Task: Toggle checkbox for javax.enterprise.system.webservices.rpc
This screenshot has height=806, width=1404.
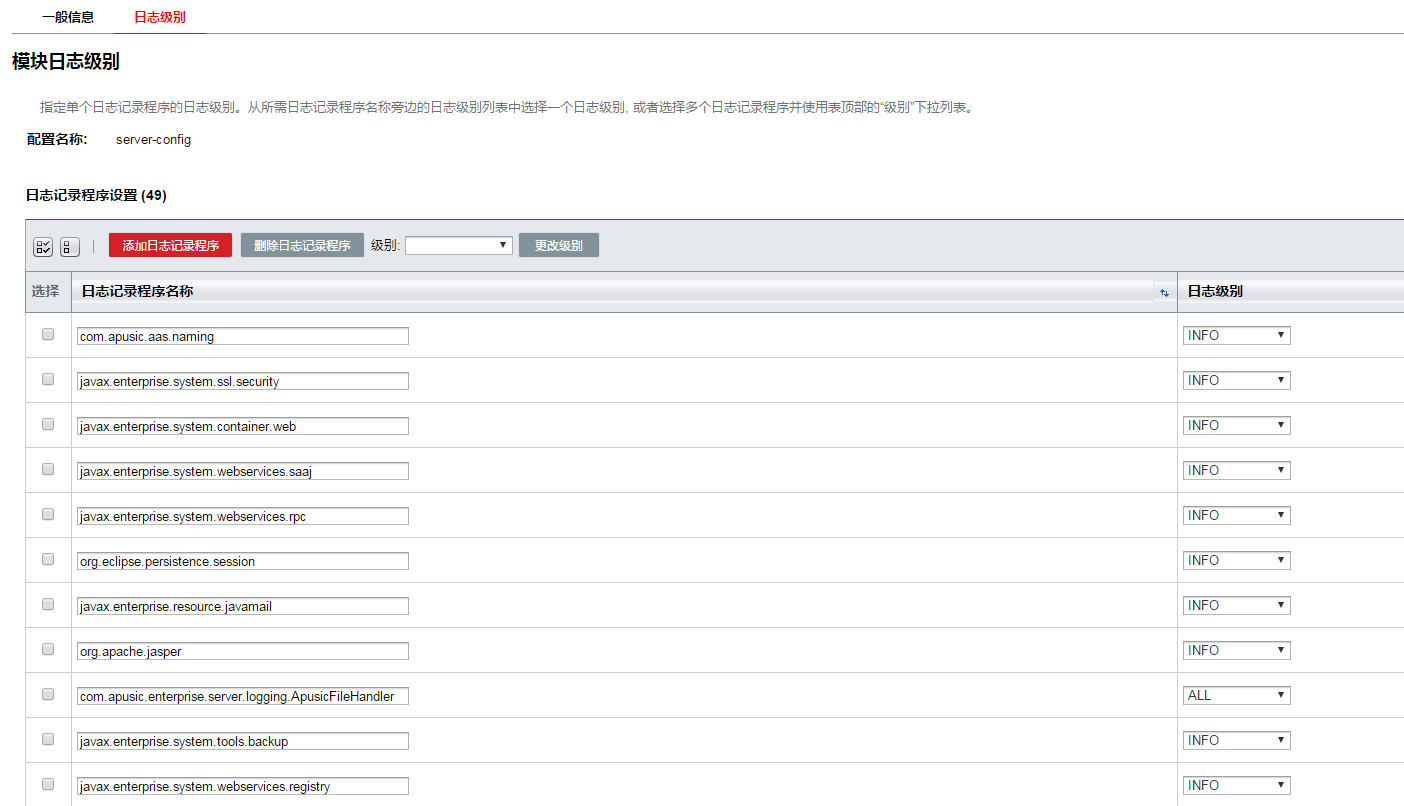Action: click(x=48, y=515)
